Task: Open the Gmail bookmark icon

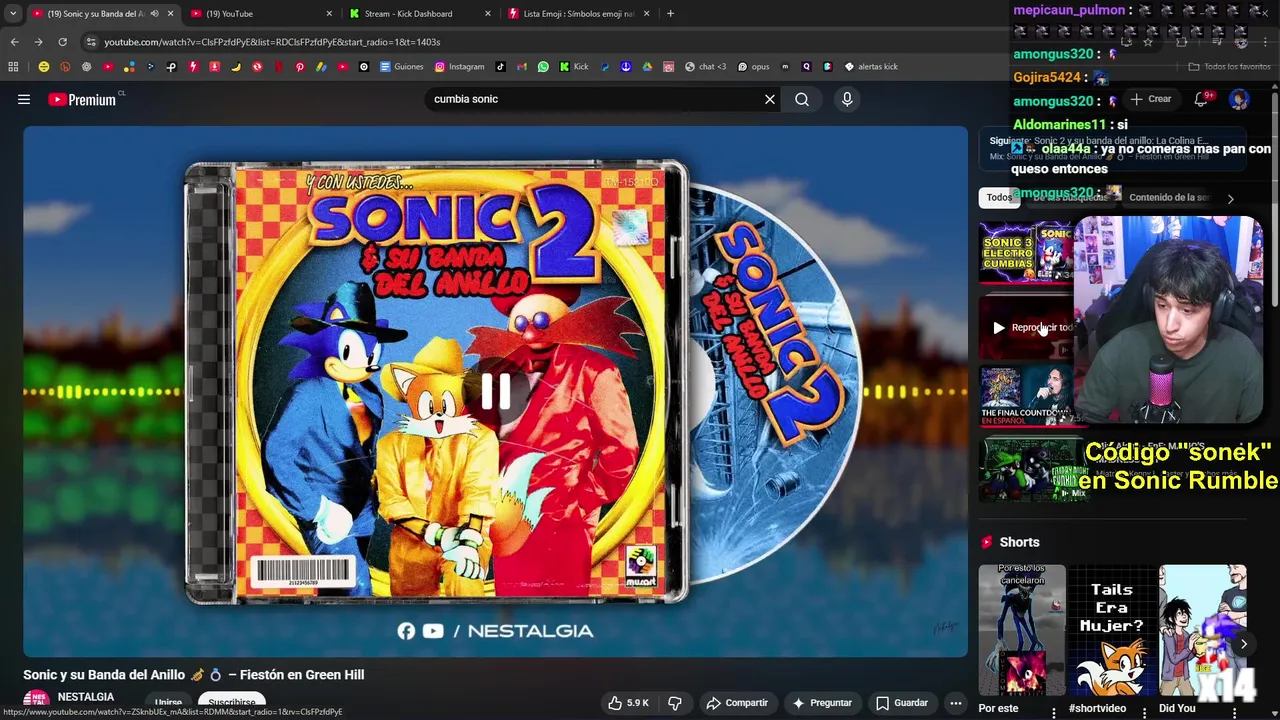Action: pyautogui.click(x=522, y=67)
